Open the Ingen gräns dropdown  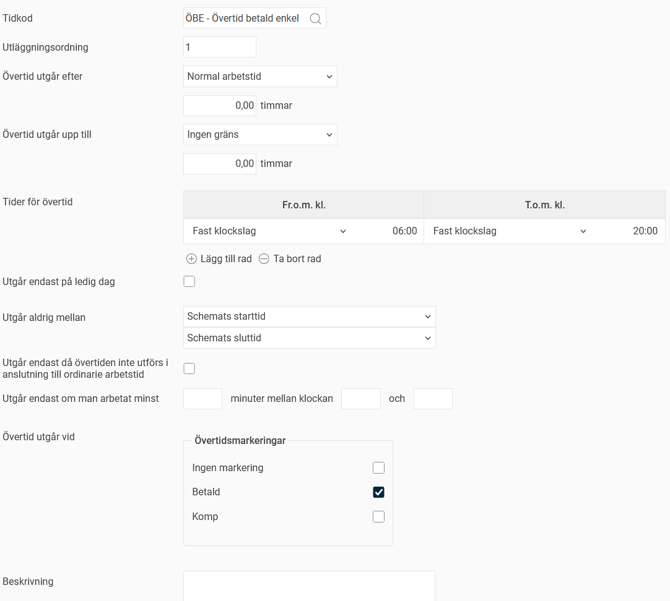[260, 135]
